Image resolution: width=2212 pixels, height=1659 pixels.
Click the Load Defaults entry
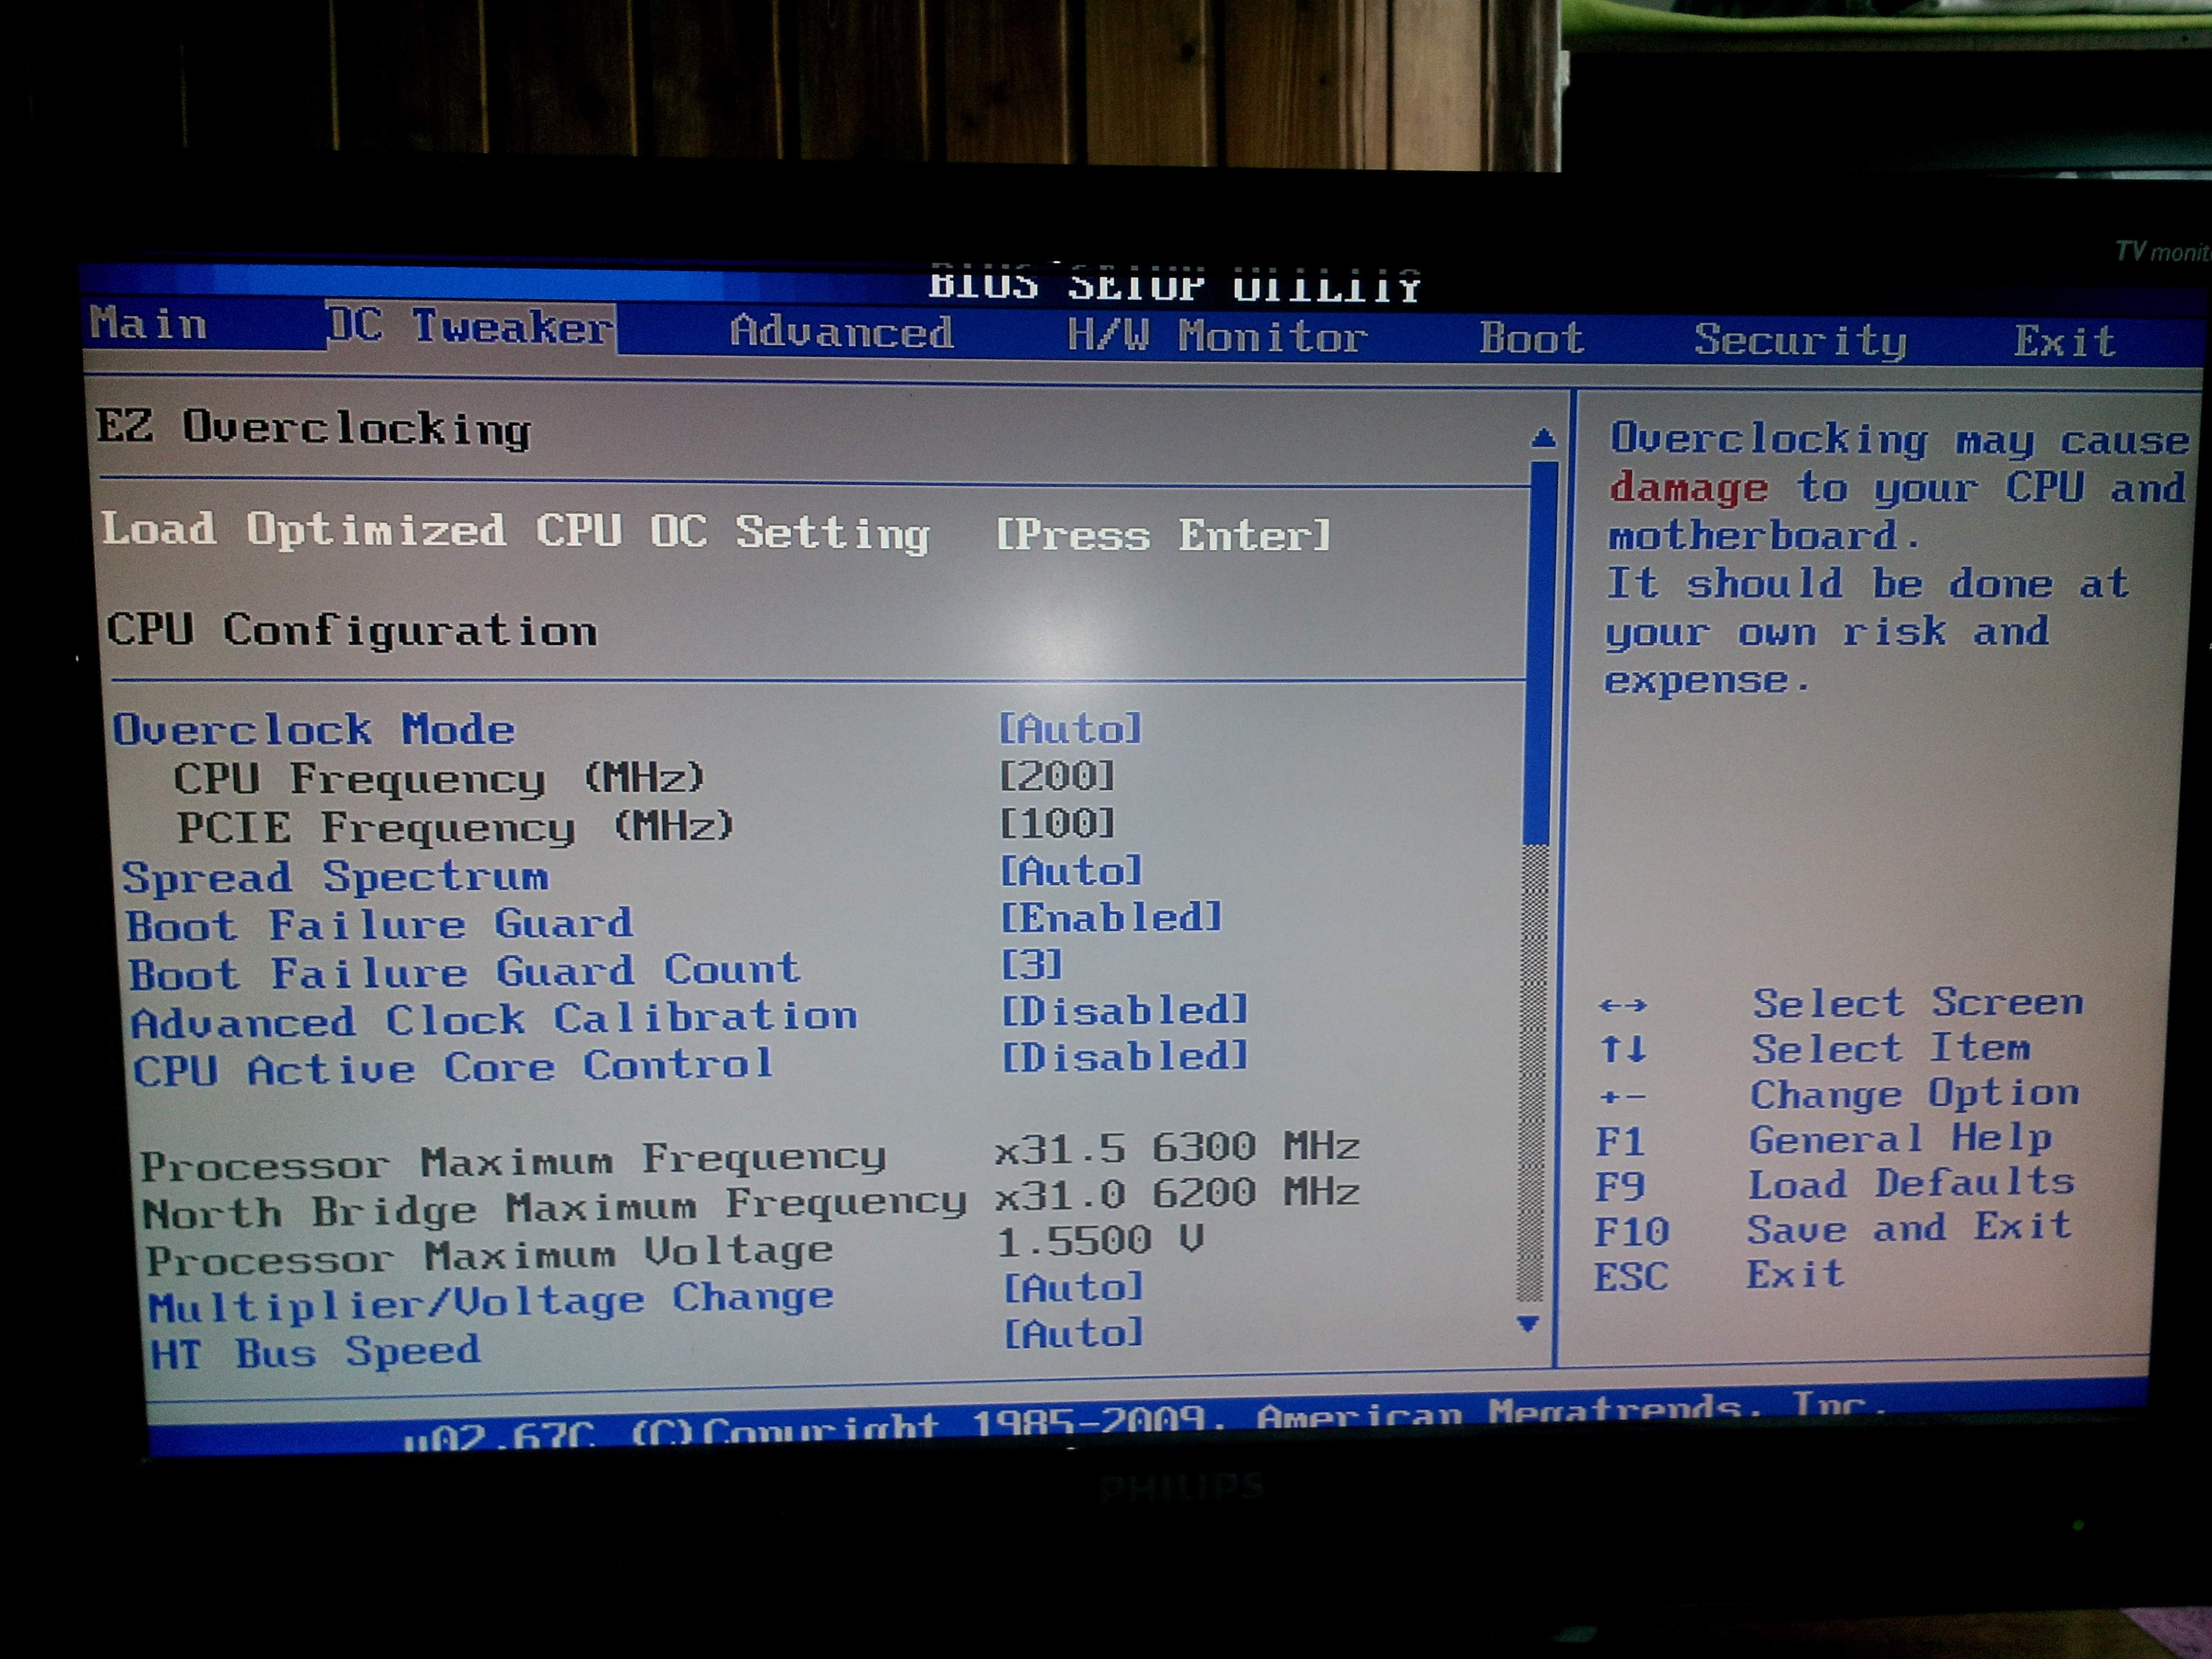1911,1183
